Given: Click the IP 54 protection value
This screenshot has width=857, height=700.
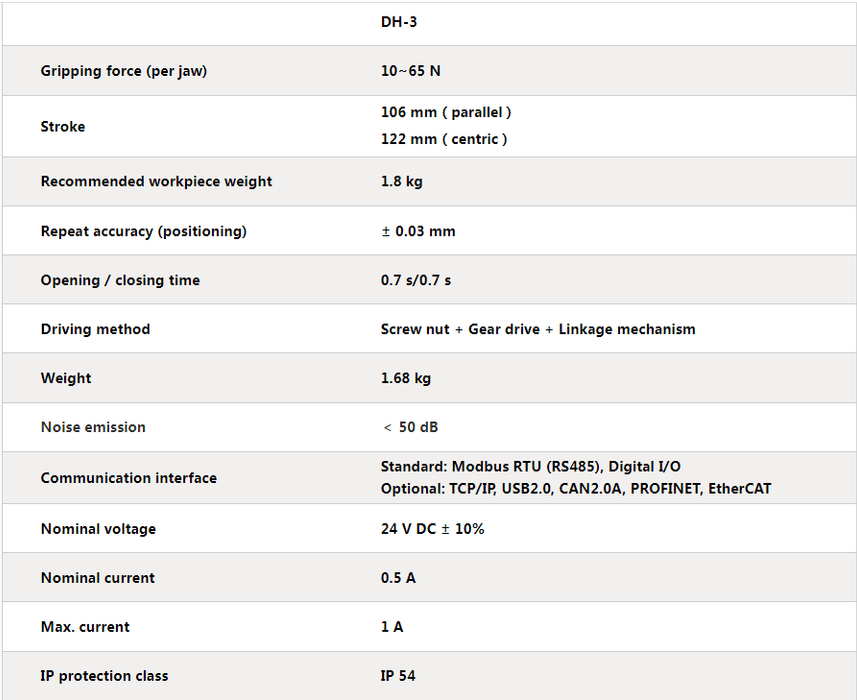Looking at the screenshot, I should [398, 676].
